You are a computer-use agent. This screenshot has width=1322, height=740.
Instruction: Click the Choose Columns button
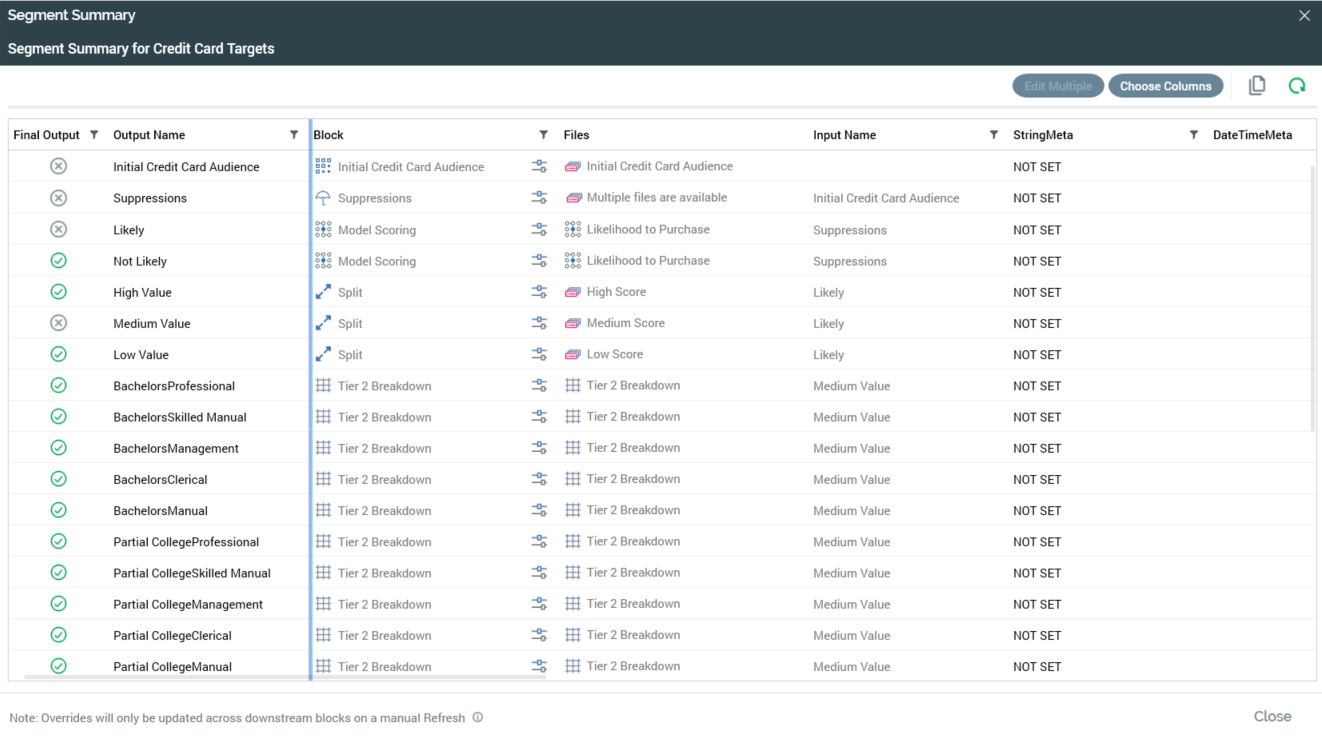click(x=1165, y=86)
